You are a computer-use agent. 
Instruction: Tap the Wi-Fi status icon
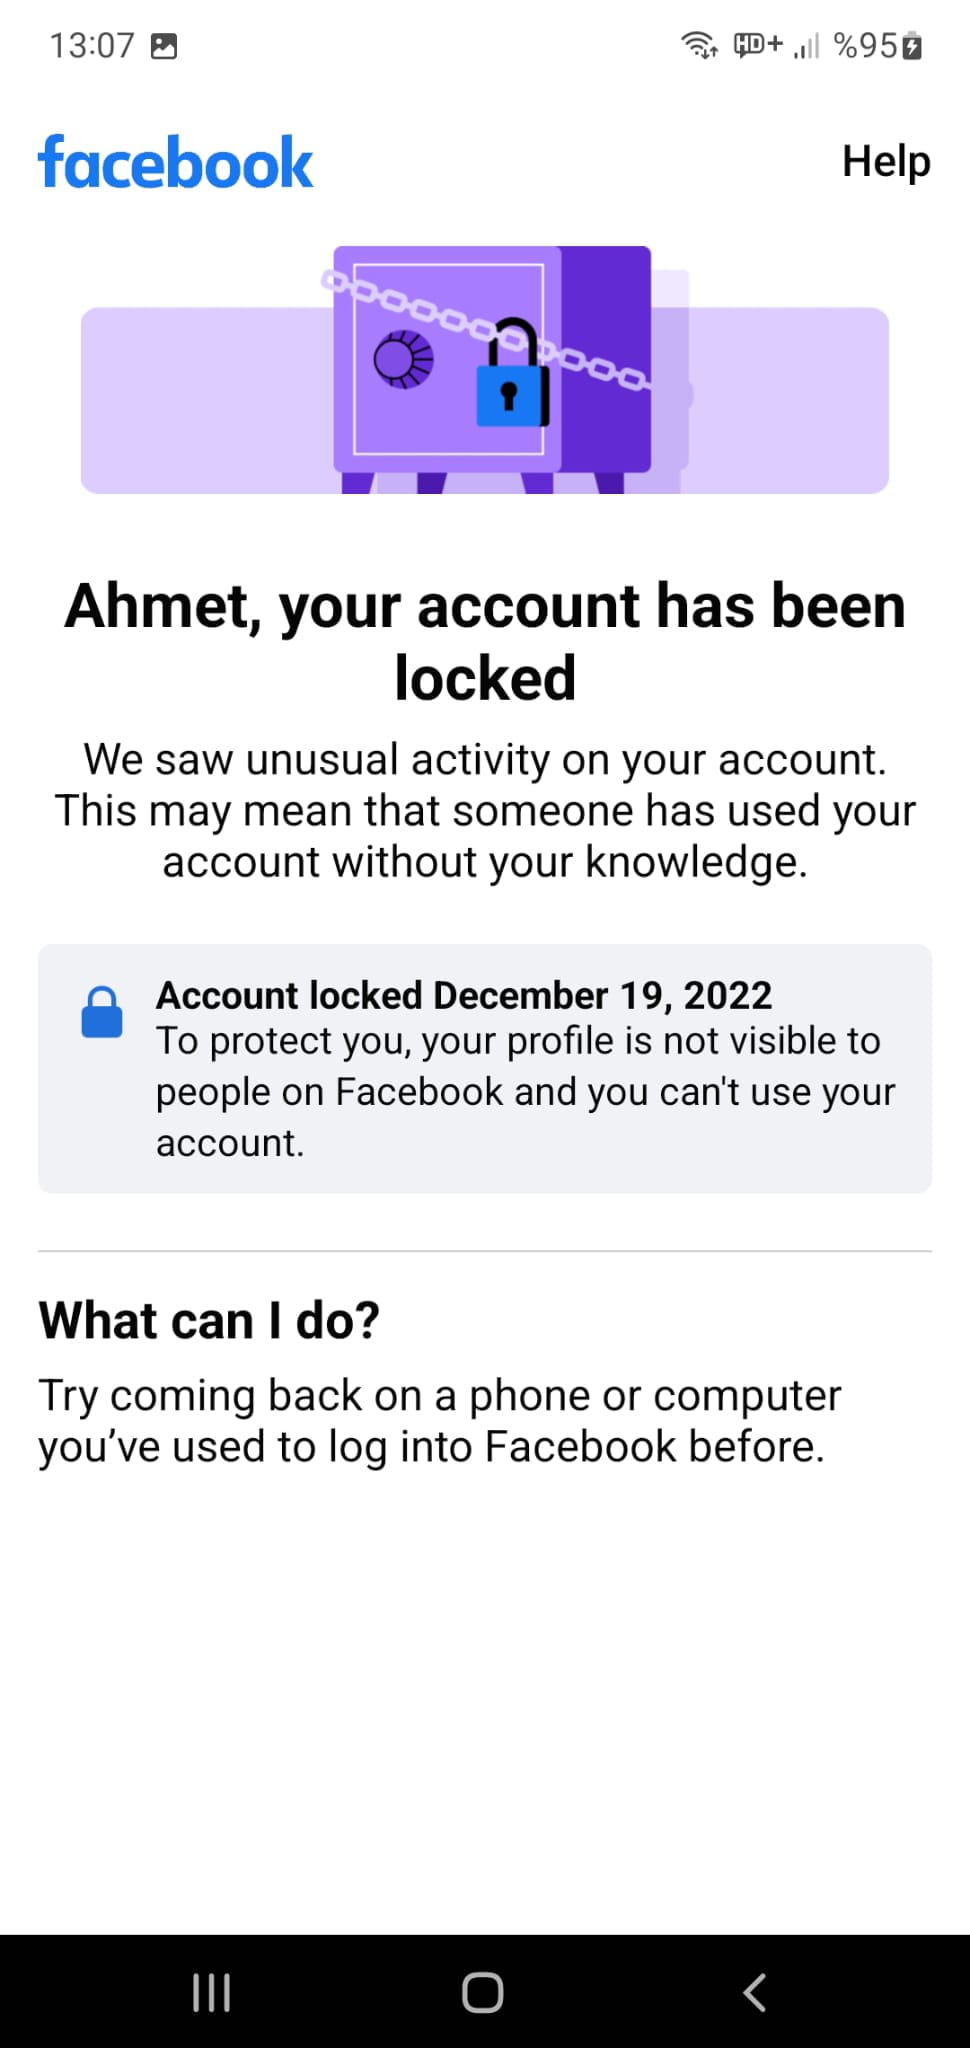coord(698,45)
